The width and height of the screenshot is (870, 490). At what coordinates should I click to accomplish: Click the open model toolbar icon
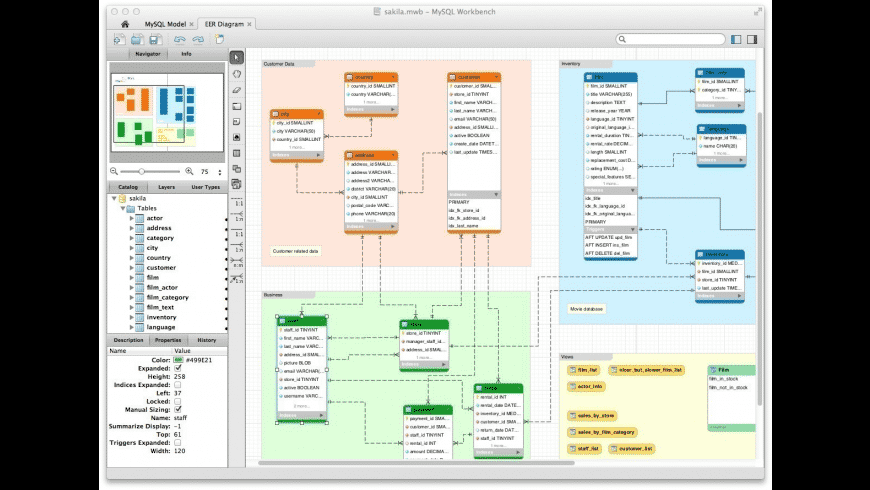point(137,39)
